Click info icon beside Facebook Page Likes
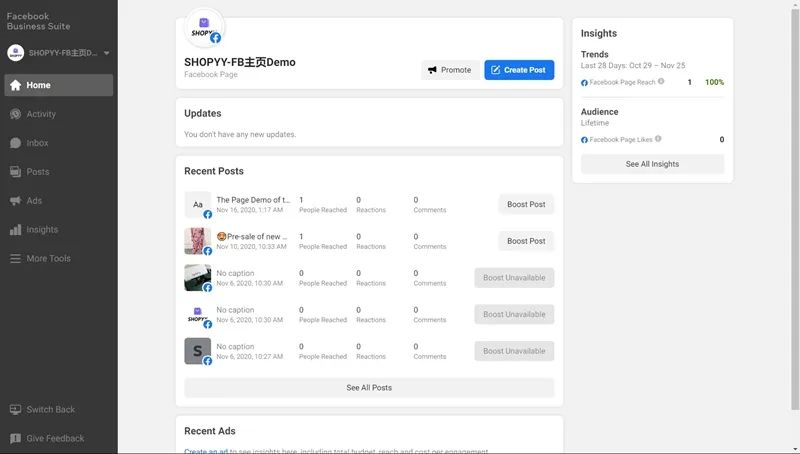This screenshot has height=454, width=800. pos(658,139)
